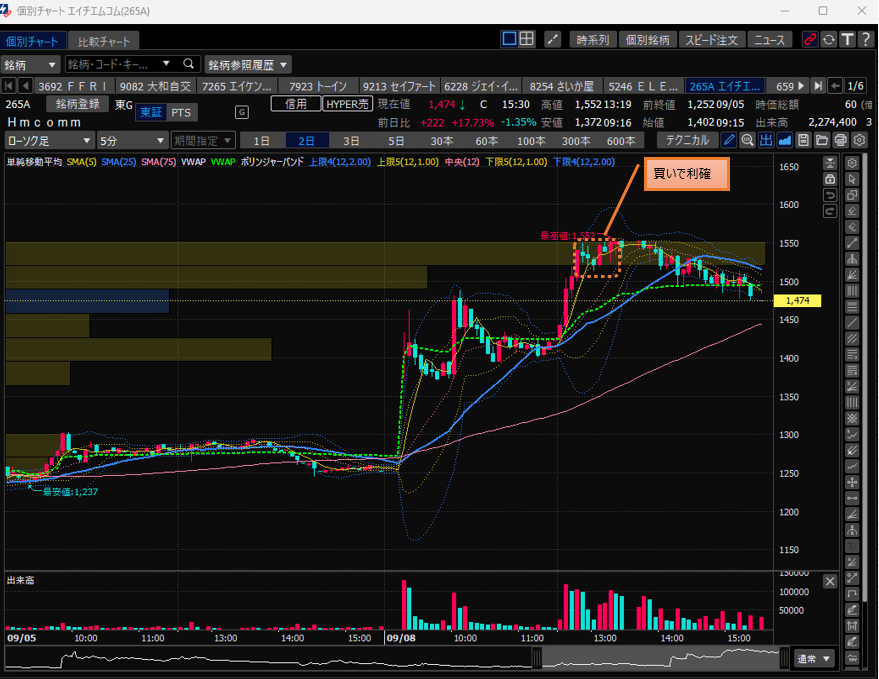Click the refresh chart icon
This screenshot has height=679, width=879.
[828, 40]
